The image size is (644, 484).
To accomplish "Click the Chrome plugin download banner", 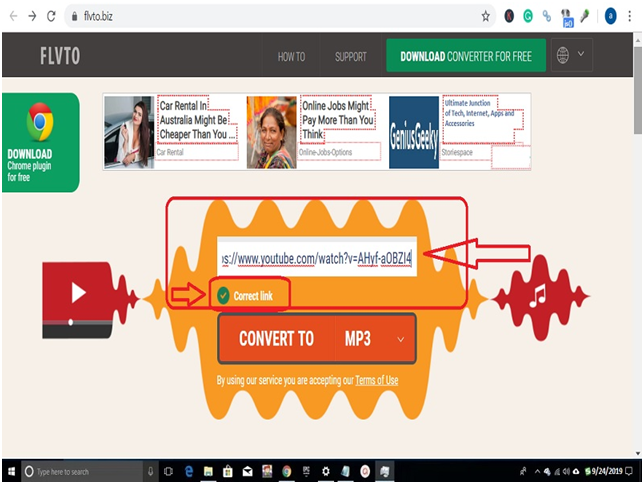I will (40, 142).
